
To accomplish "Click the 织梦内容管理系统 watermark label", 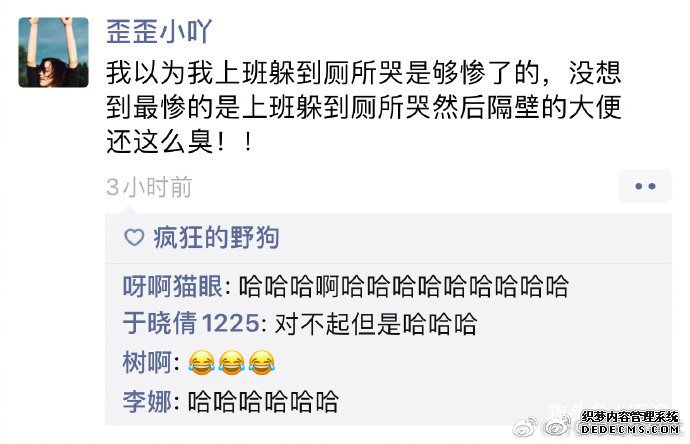I will (630, 417).
